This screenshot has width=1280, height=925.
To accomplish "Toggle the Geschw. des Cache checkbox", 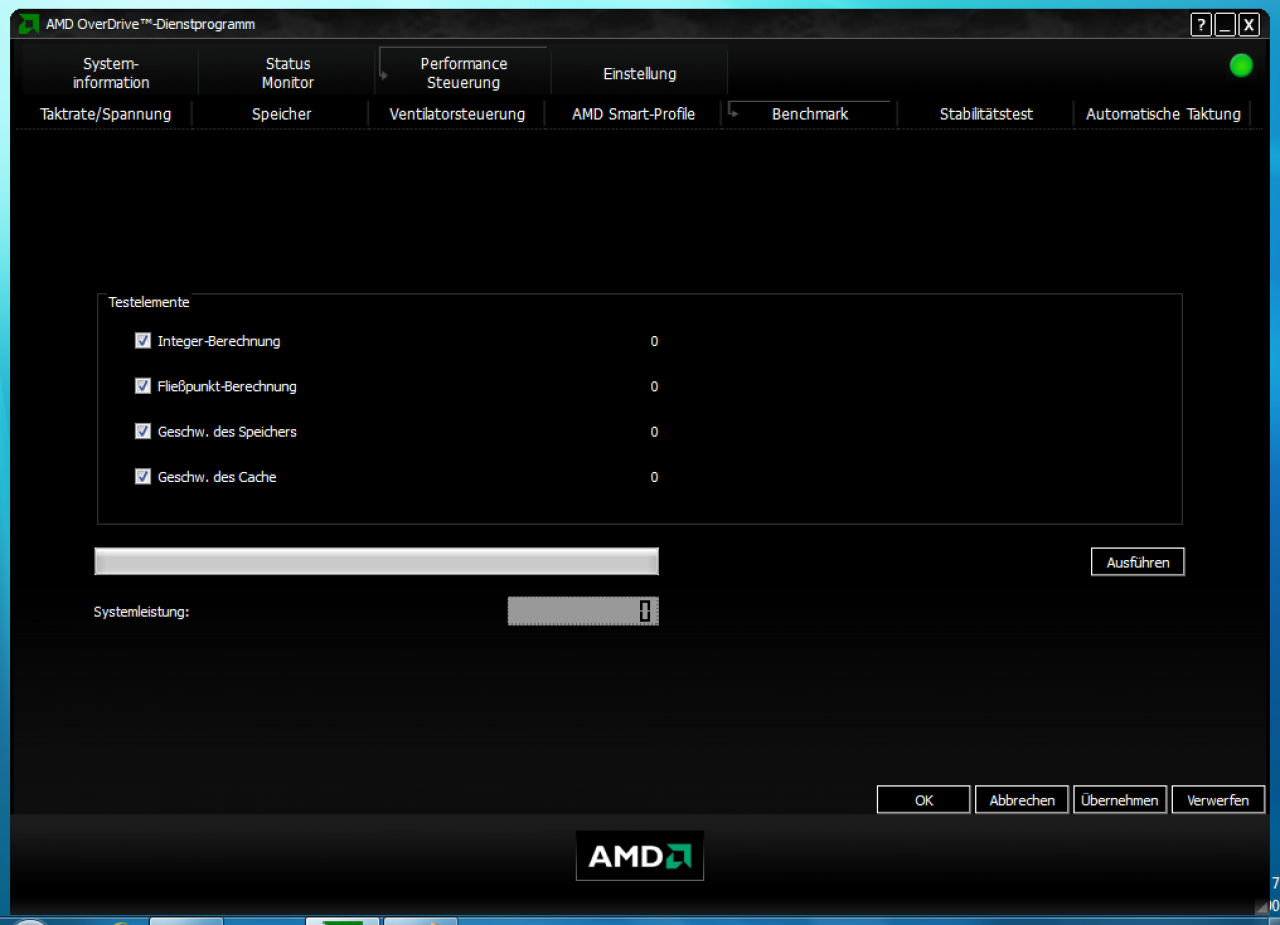I will [x=142, y=477].
